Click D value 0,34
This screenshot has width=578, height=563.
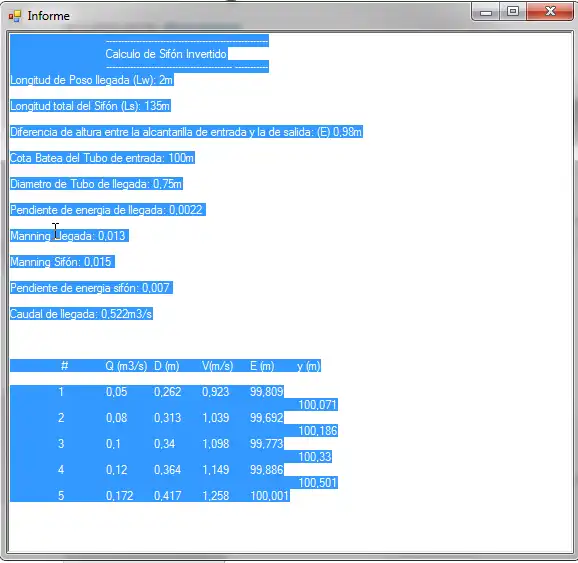[164, 444]
